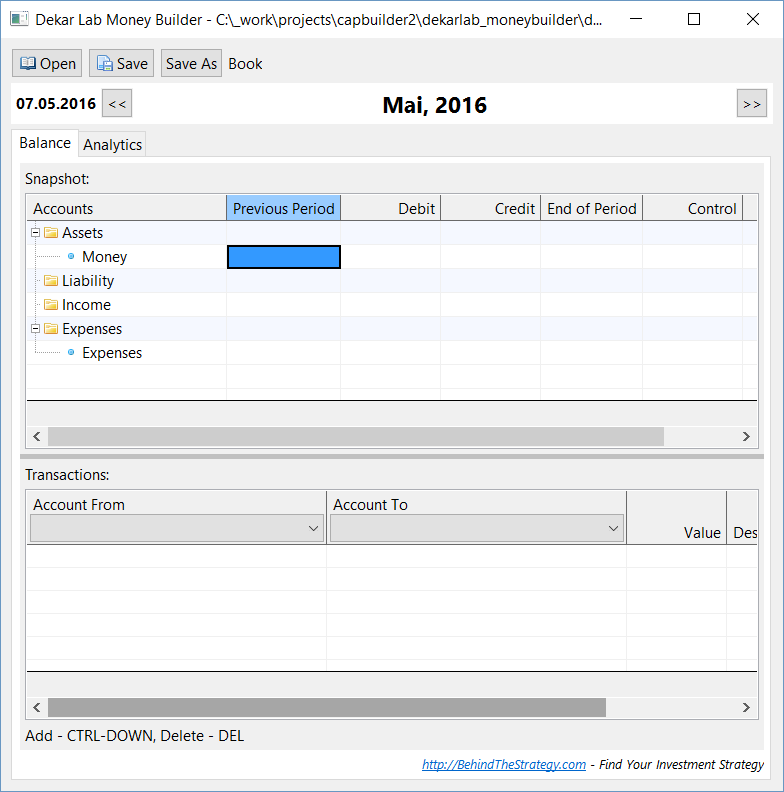Click the Assets folder icon
The width and height of the screenshot is (784, 792).
[51, 232]
